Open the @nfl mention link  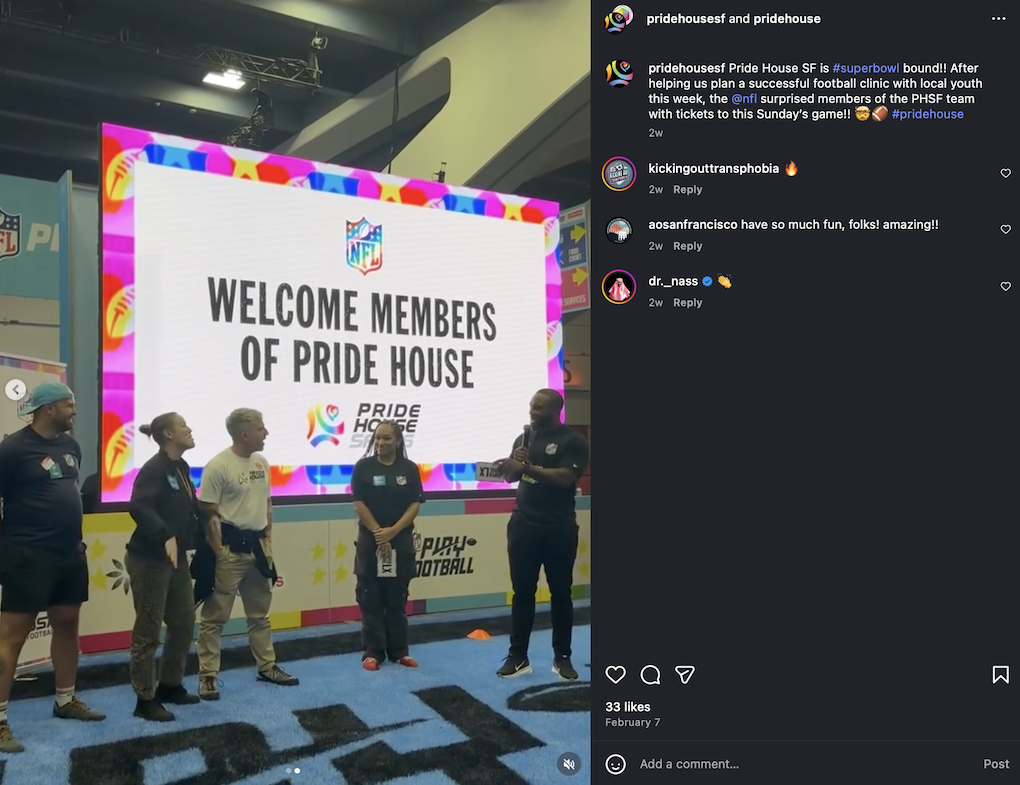[x=744, y=98]
